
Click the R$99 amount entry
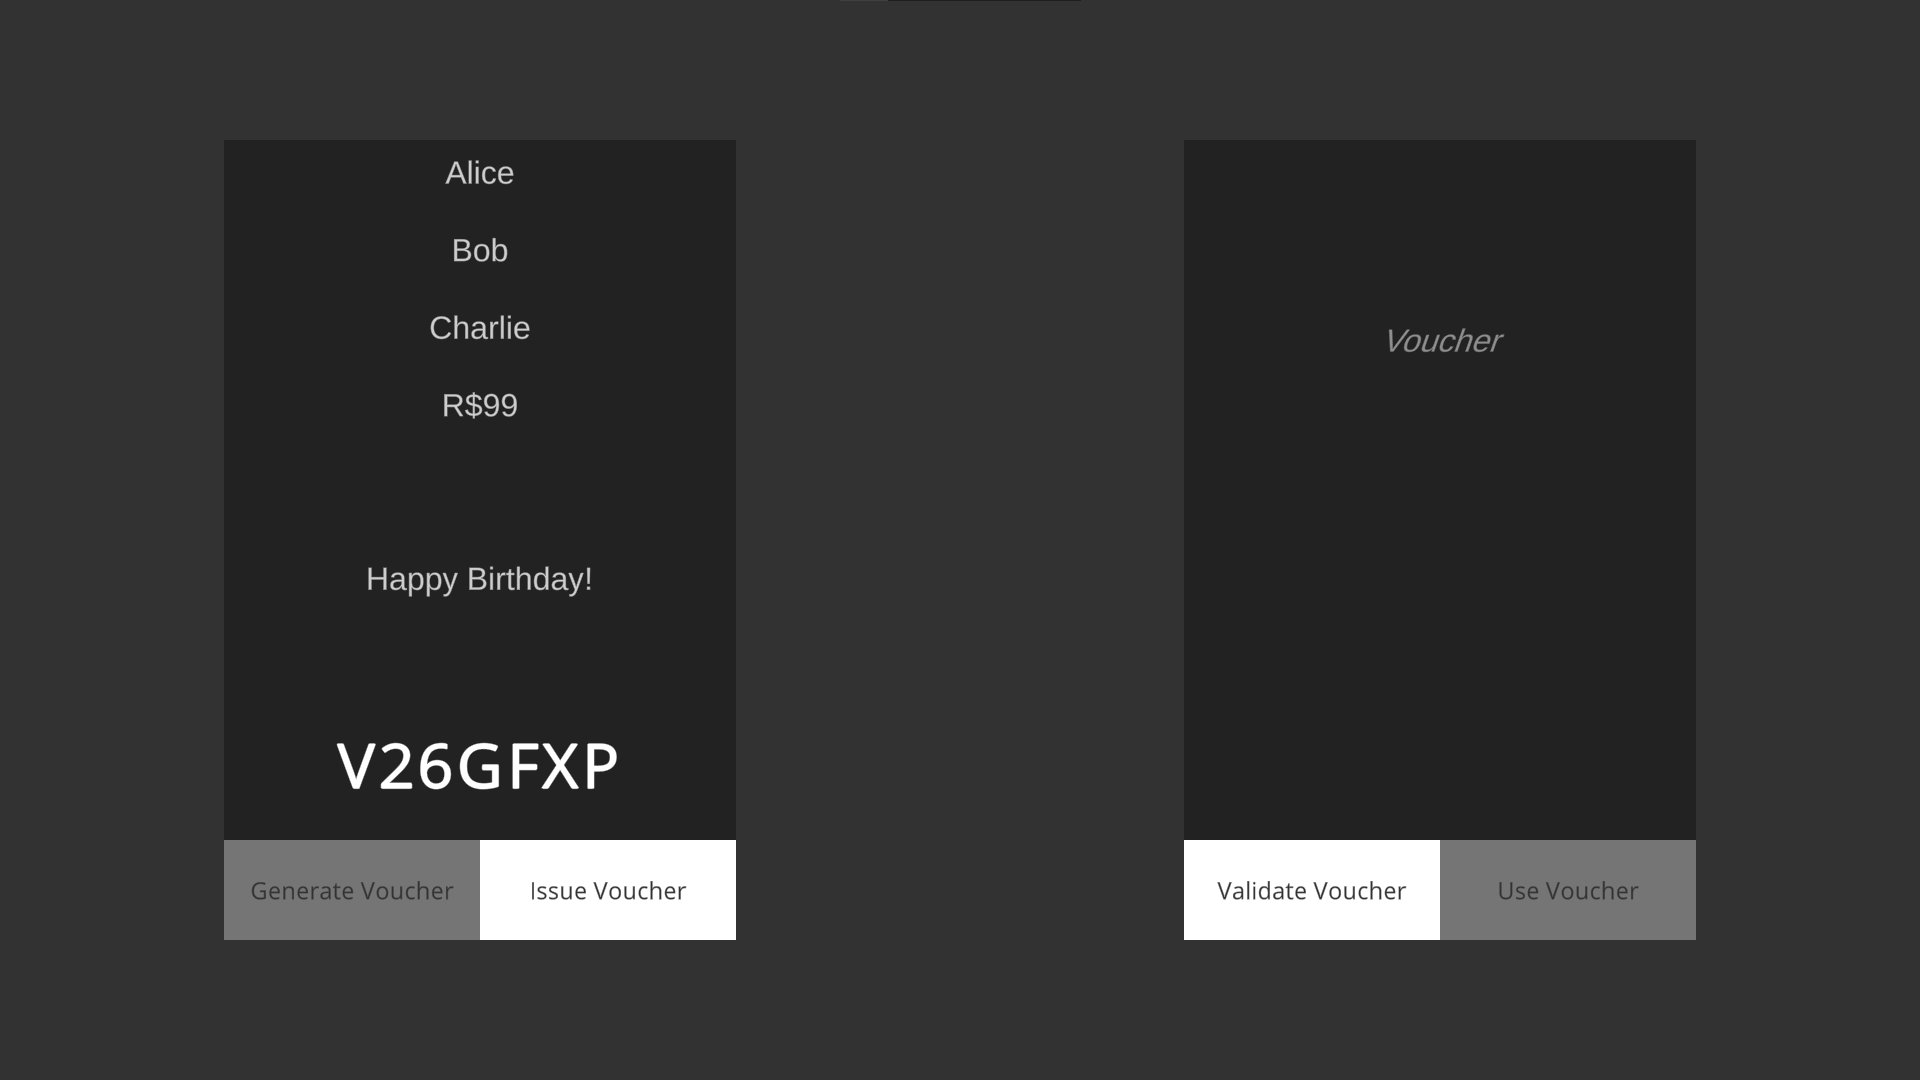tap(480, 405)
